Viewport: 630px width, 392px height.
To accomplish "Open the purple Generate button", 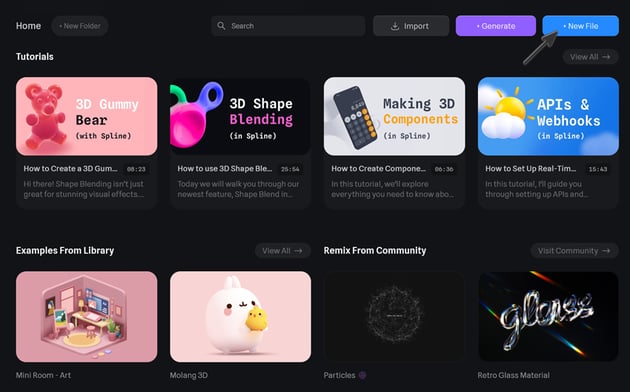I will [496, 26].
